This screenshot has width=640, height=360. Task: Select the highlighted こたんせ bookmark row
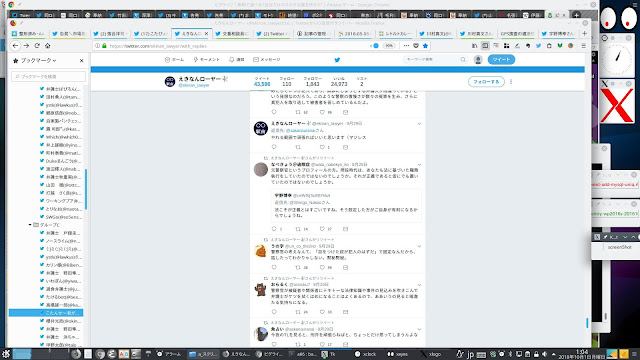point(46,313)
